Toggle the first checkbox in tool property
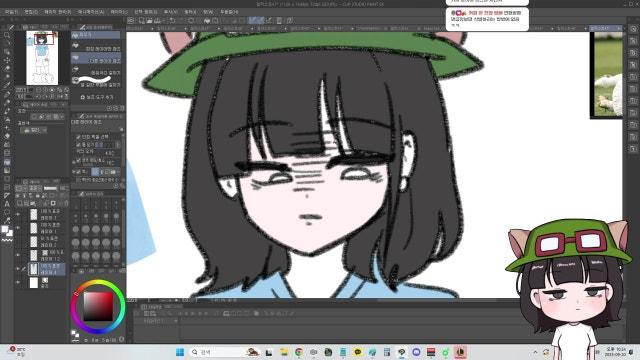Screen dimensions: 640x360 pos(78,137)
